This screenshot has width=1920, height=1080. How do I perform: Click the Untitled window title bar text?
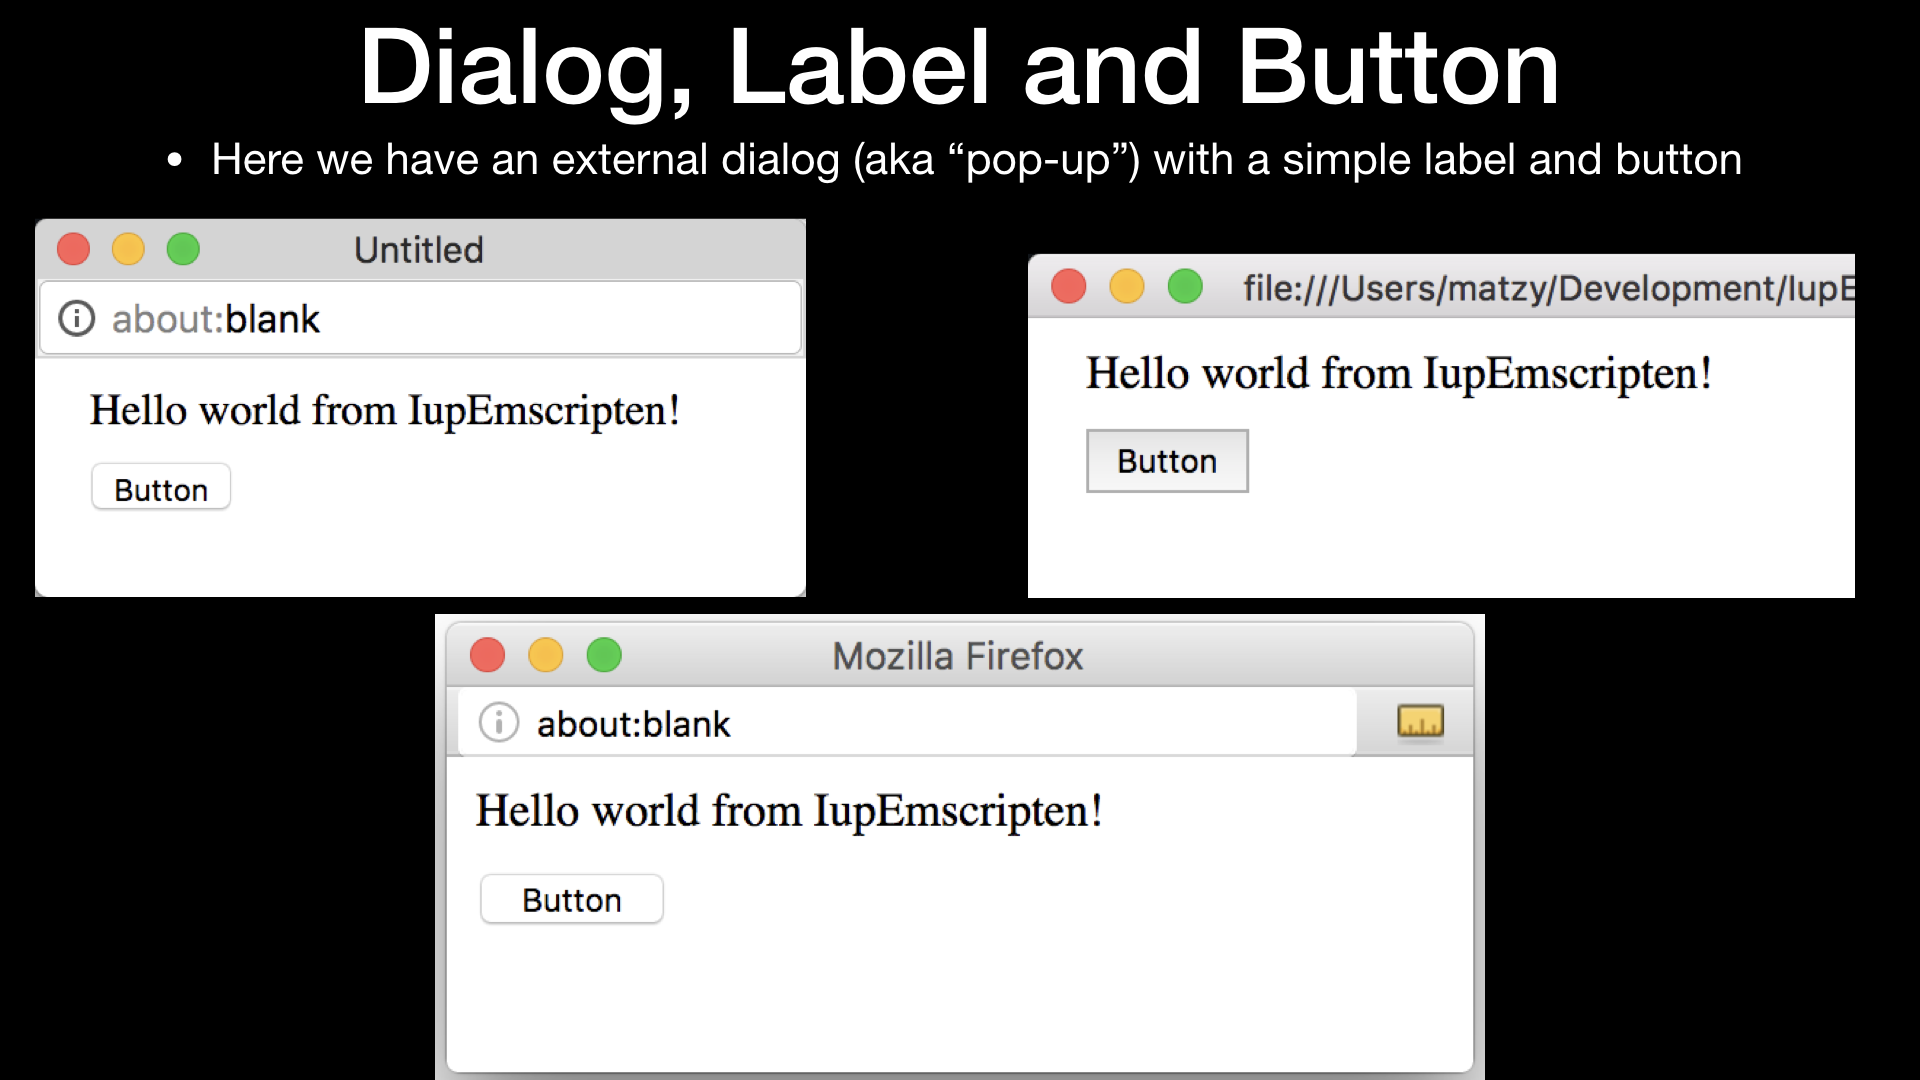pyautogui.click(x=418, y=250)
